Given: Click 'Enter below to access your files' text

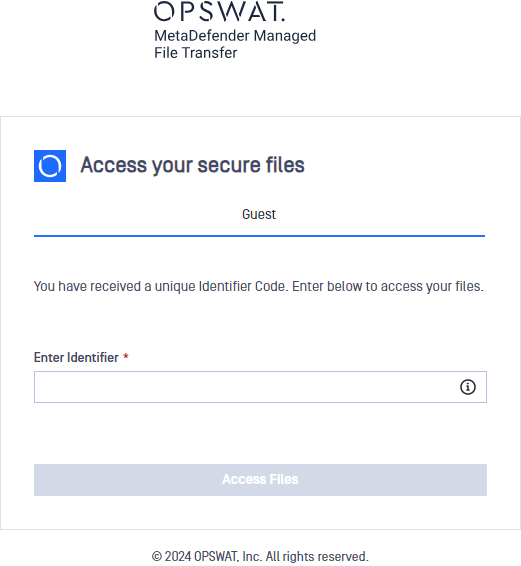Looking at the screenshot, I should tap(387, 286).
